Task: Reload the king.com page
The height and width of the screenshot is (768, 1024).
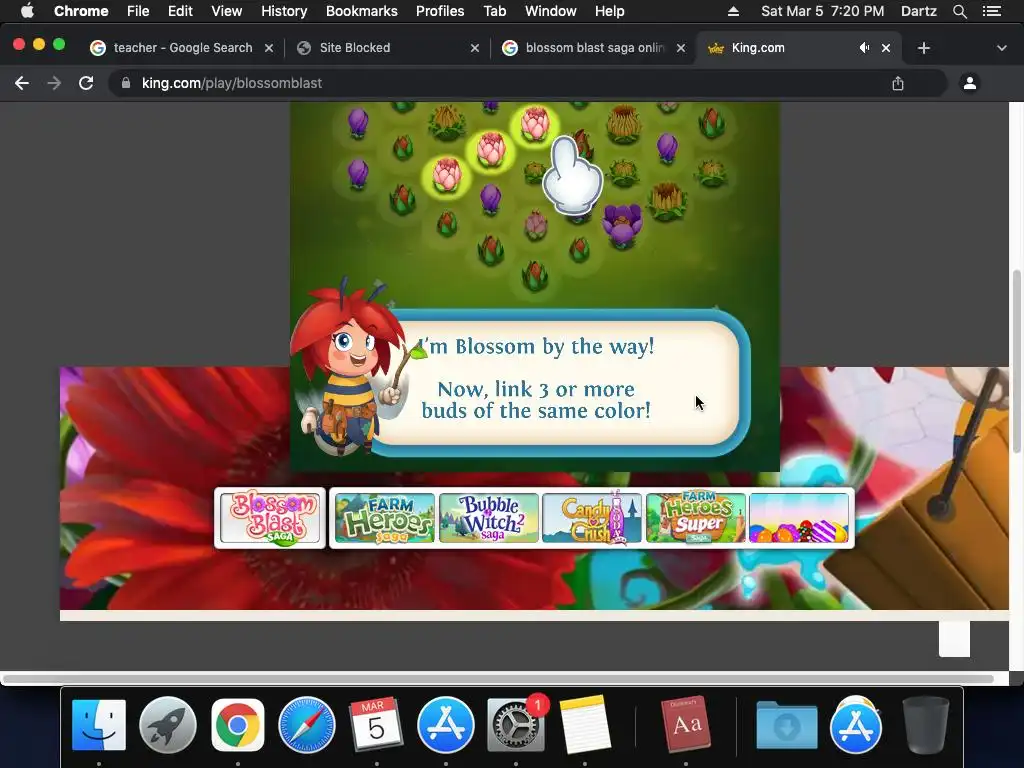Action: pos(86,83)
